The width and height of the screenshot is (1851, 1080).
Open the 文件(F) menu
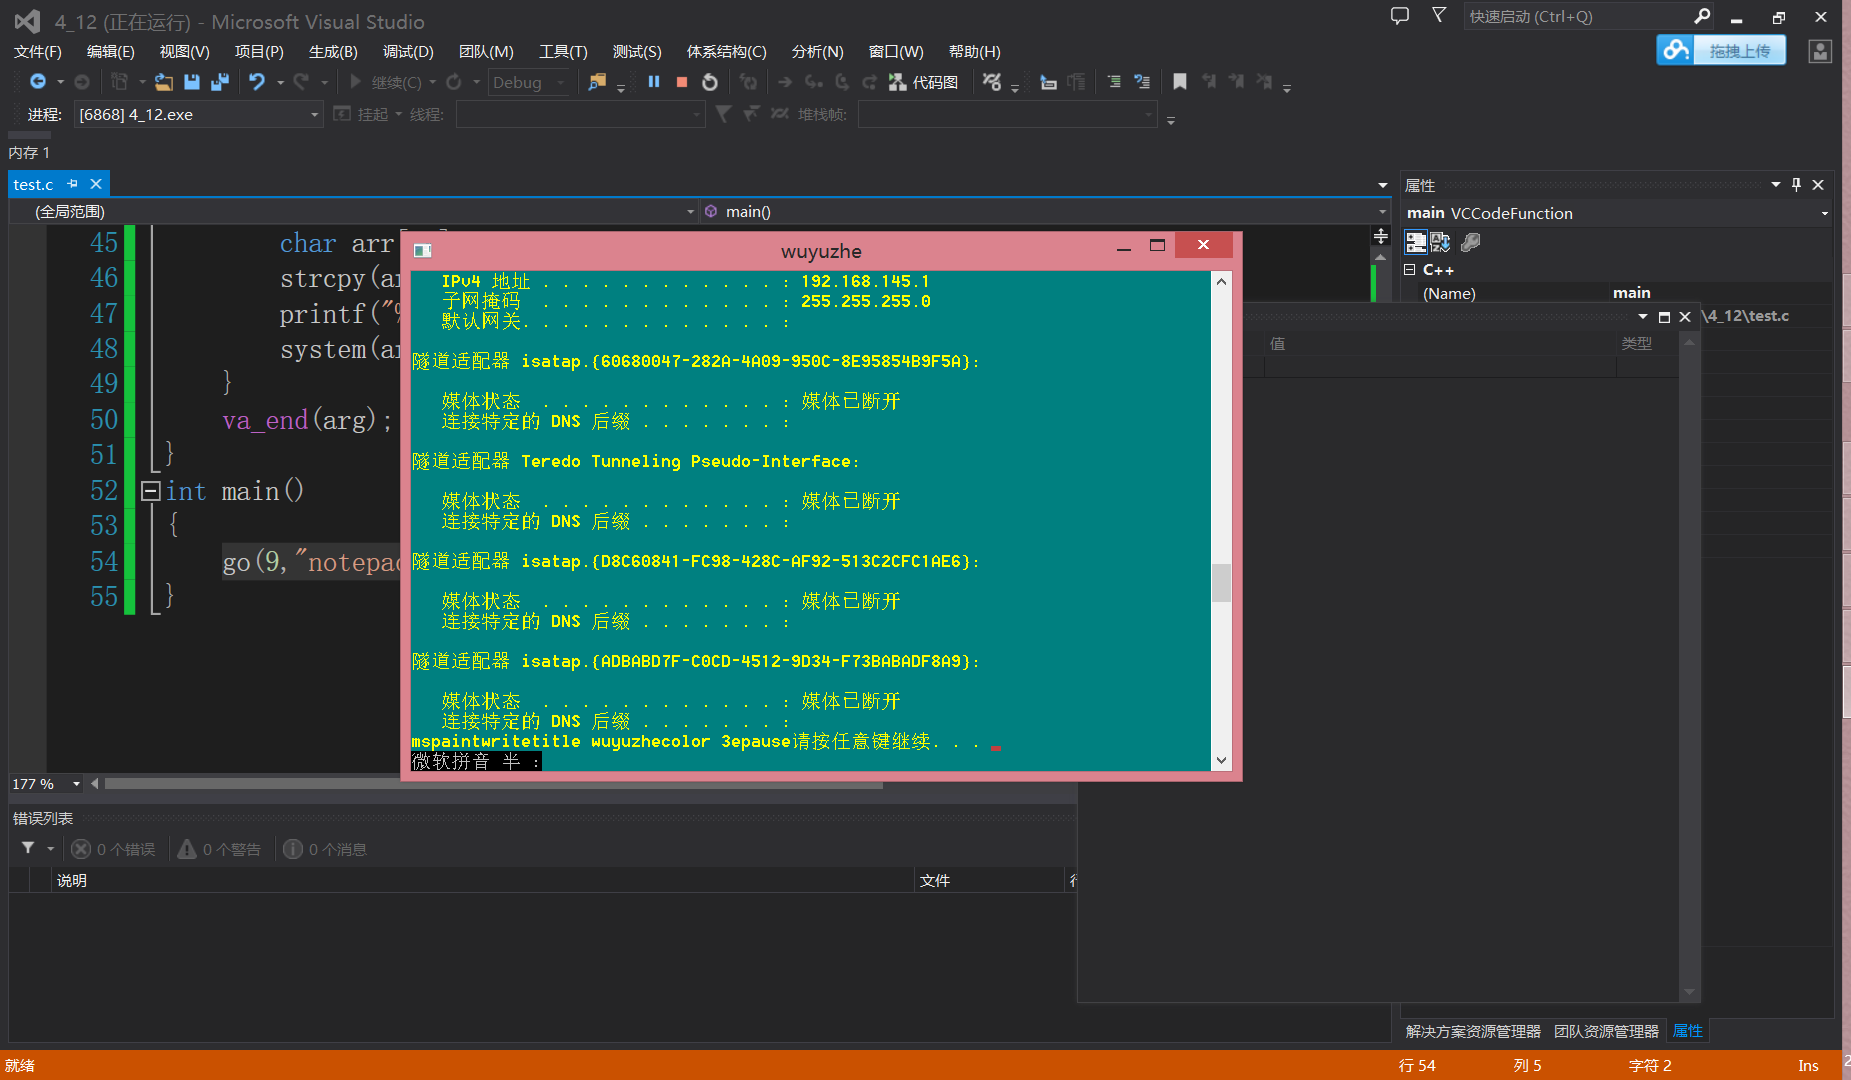[x=38, y=52]
